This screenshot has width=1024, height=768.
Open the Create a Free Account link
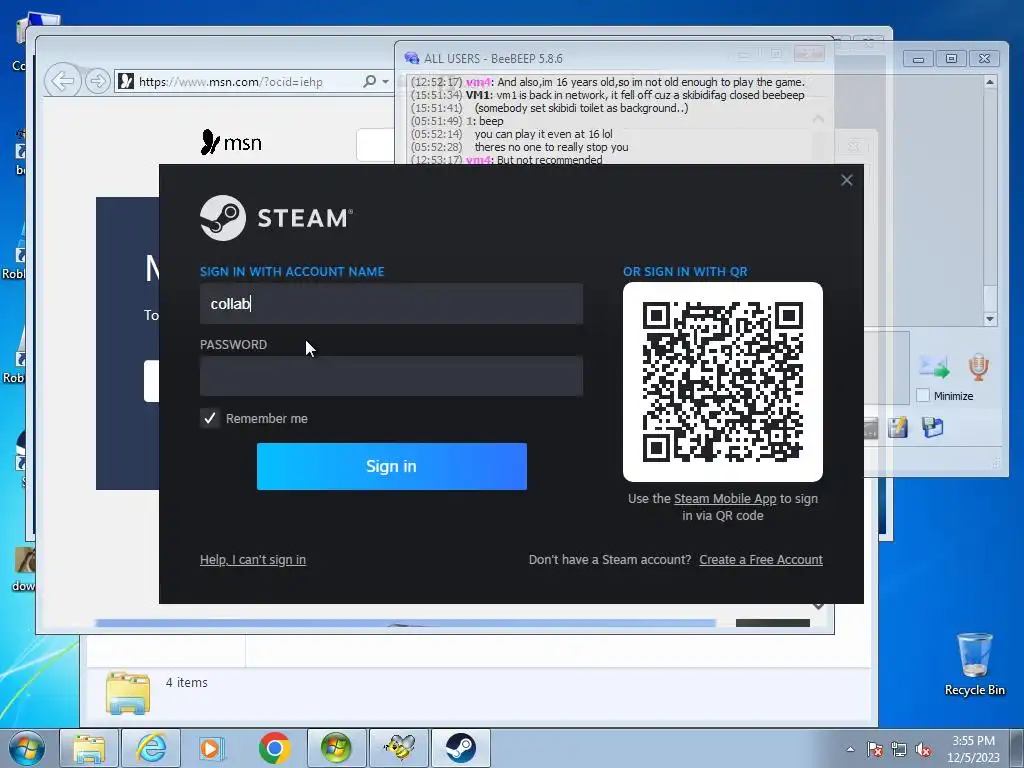click(761, 560)
